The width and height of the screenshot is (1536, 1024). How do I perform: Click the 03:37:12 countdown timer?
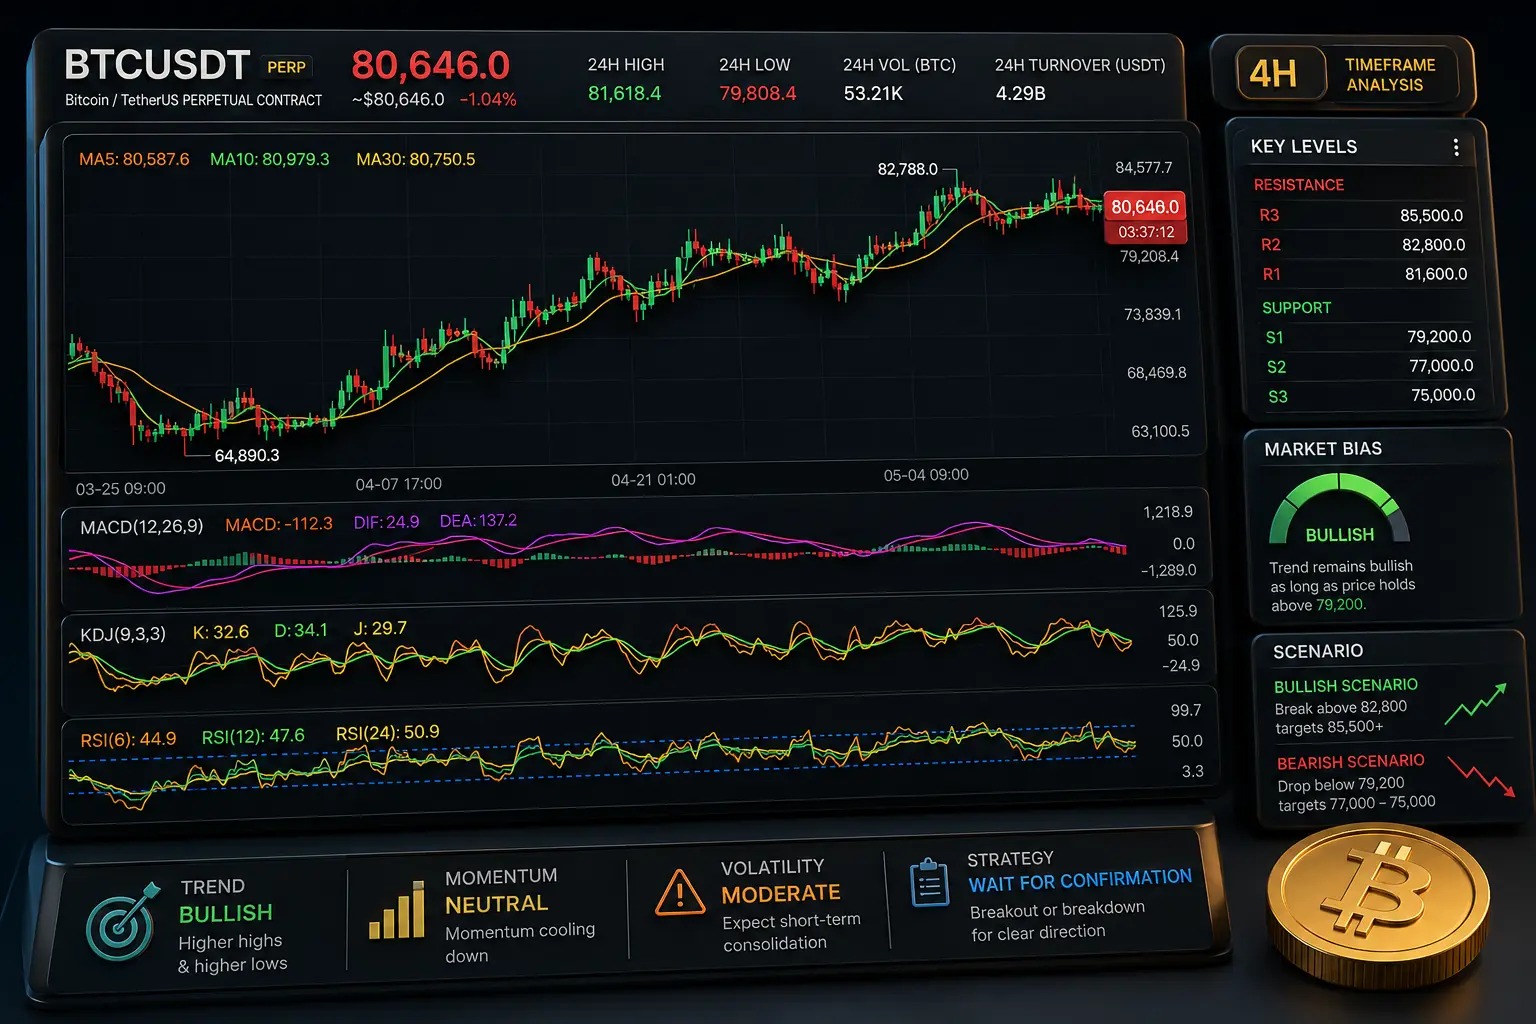click(x=1146, y=232)
